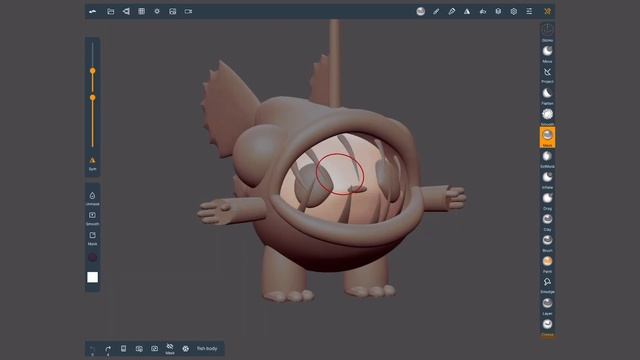This screenshot has width=640, height=360.
Task: Click the redo arrow in the bottom bar
Action: (x=108, y=349)
